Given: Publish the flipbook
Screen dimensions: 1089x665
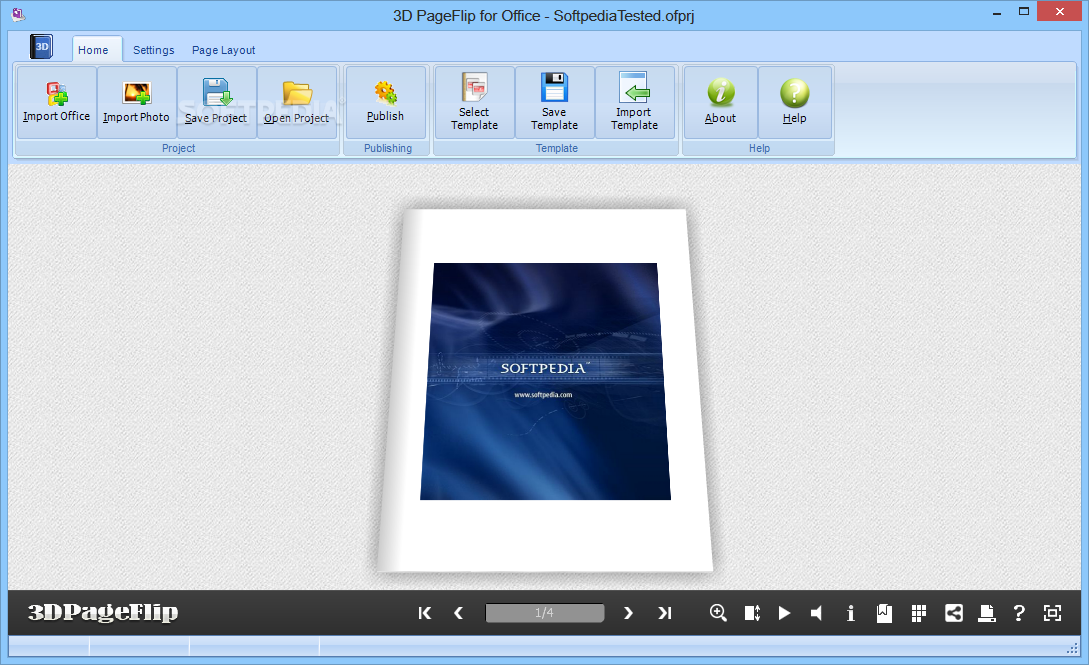Looking at the screenshot, I should click(x=385, y=103).
